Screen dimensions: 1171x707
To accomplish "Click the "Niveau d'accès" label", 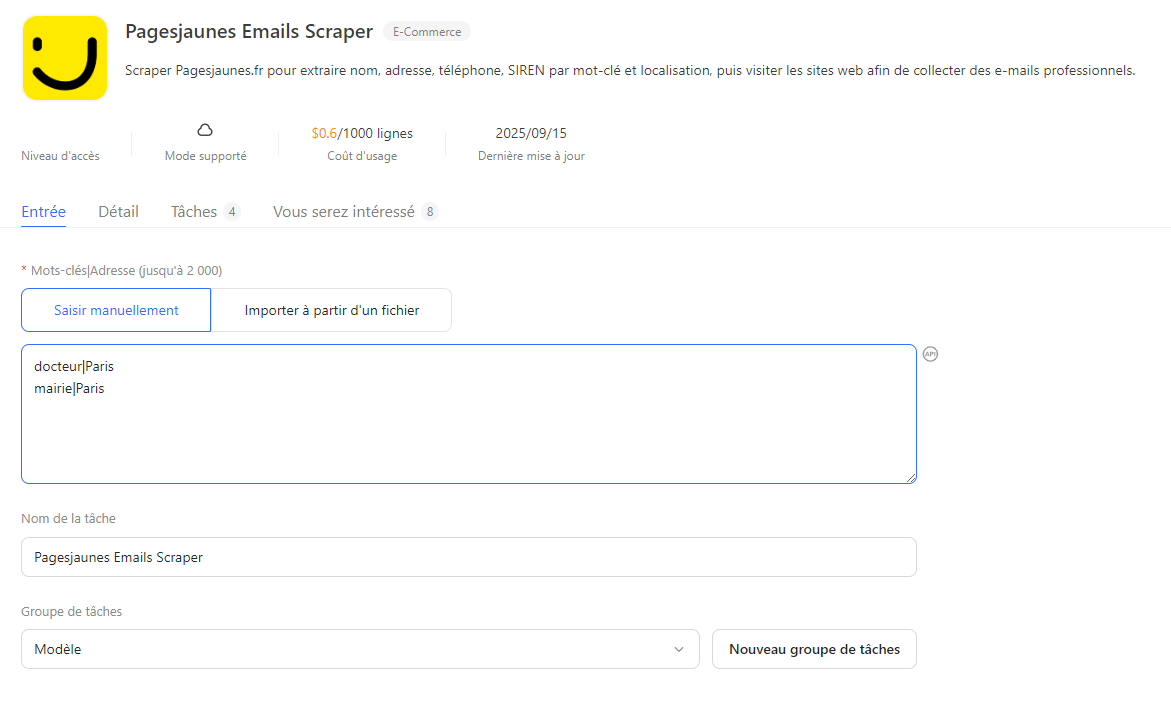I will (x=60, y=155).
